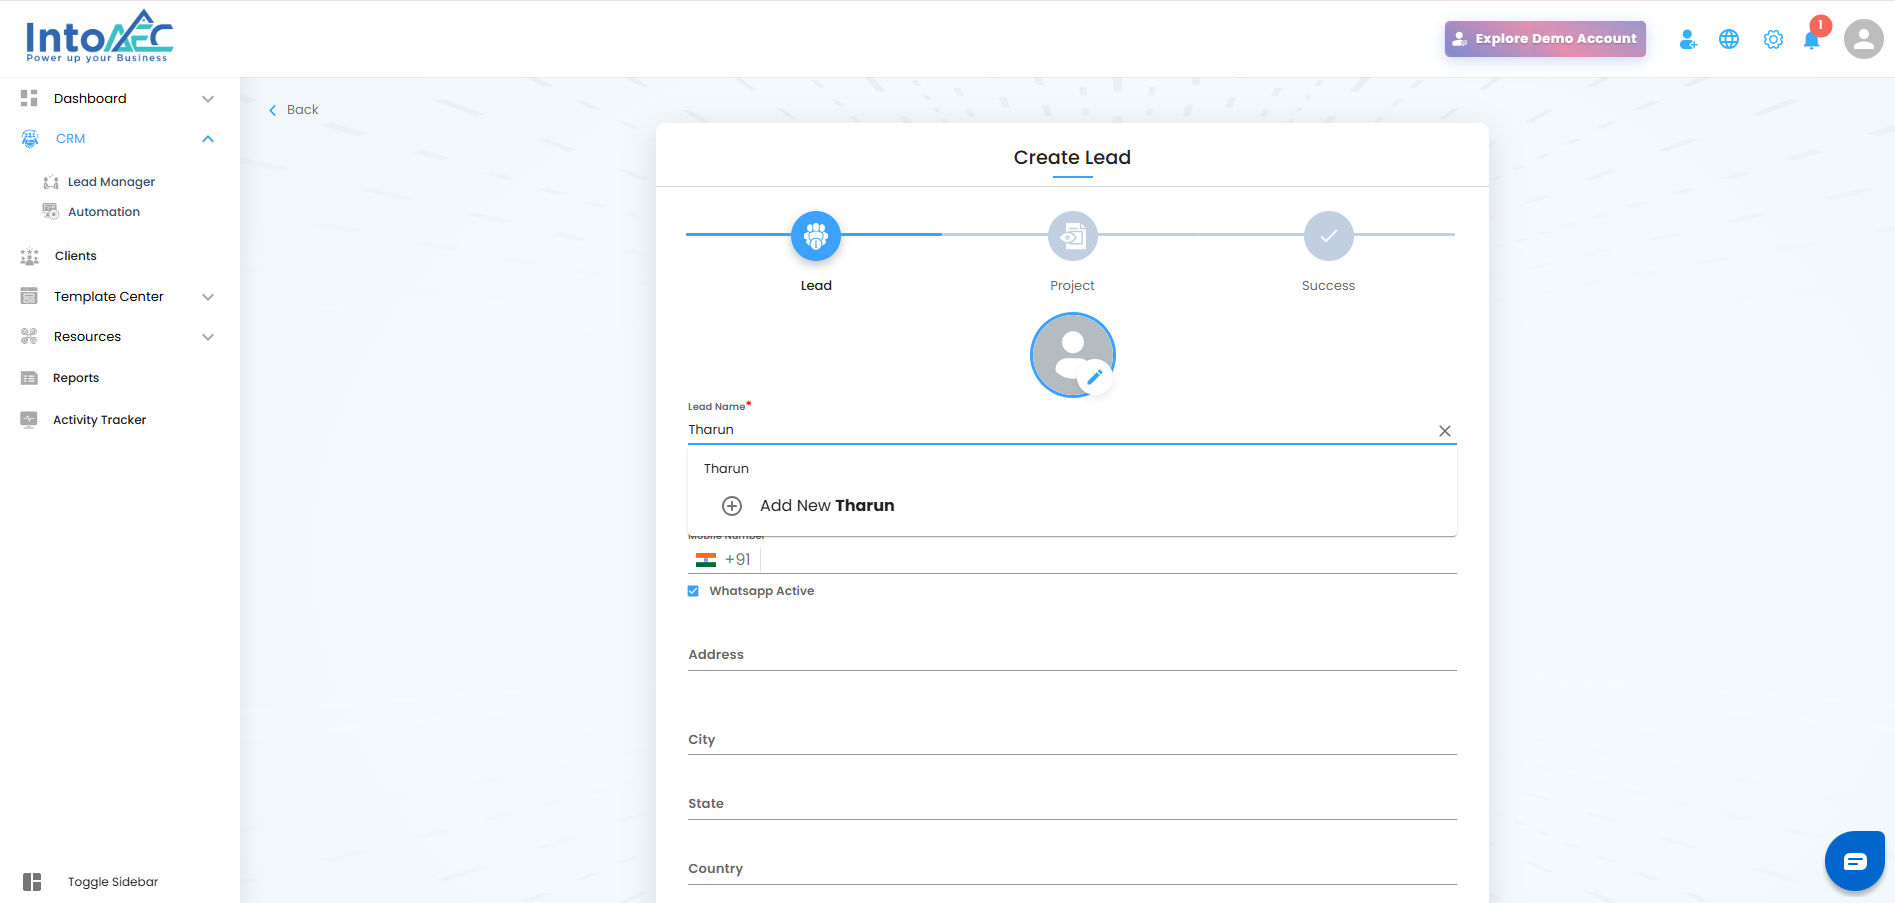This screenshot has height=903, width=1895.
Task: Click the globe language icon
Action: 1729,39
